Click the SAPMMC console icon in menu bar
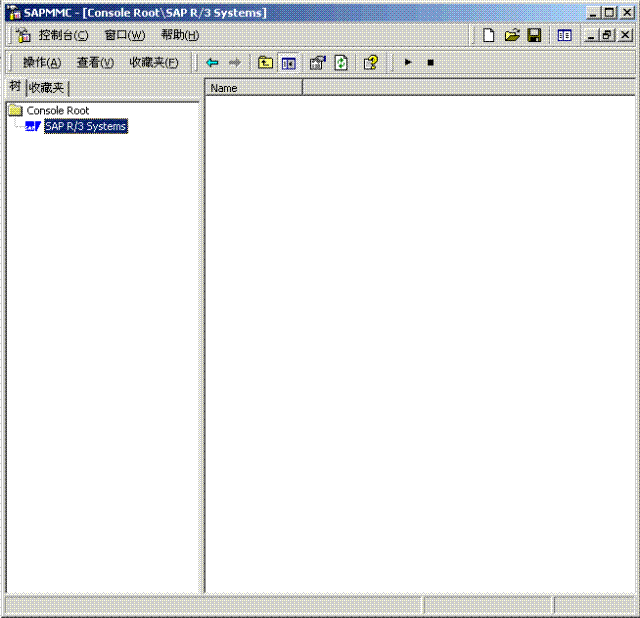The height and width of the screenshot is (618, 640). (x=23, y=36)
